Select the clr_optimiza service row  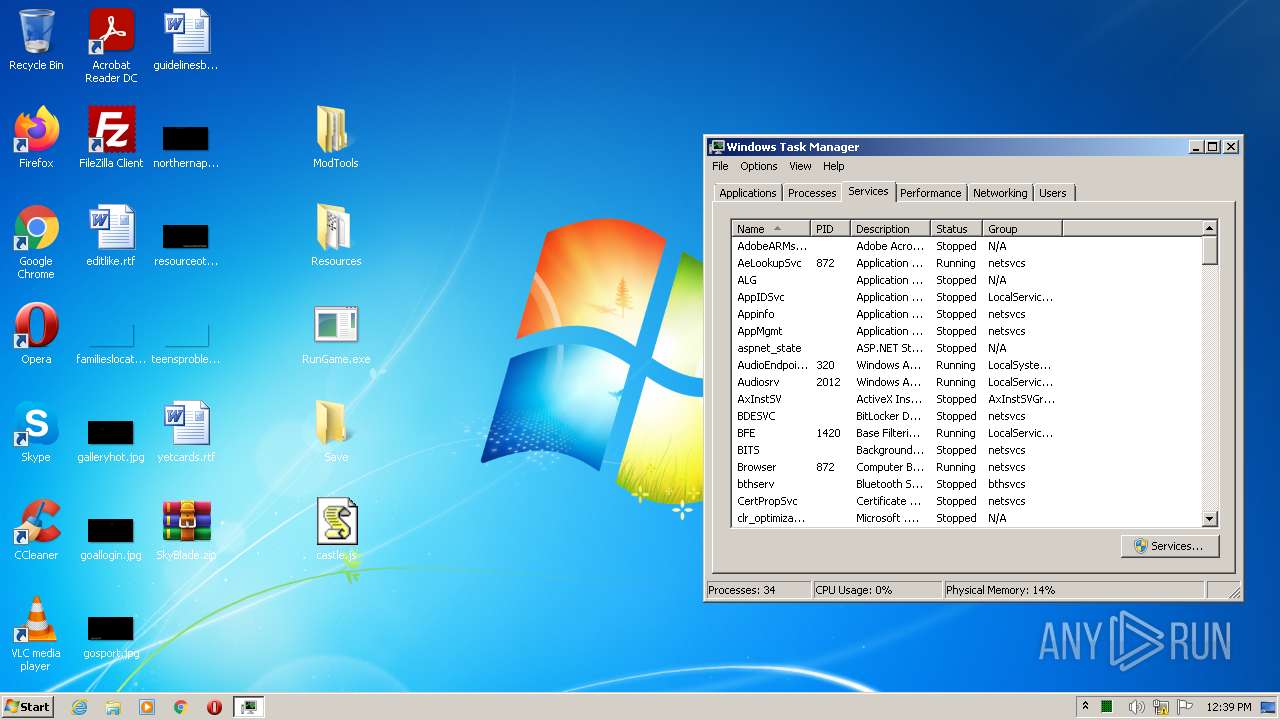[x=966, y=518]
